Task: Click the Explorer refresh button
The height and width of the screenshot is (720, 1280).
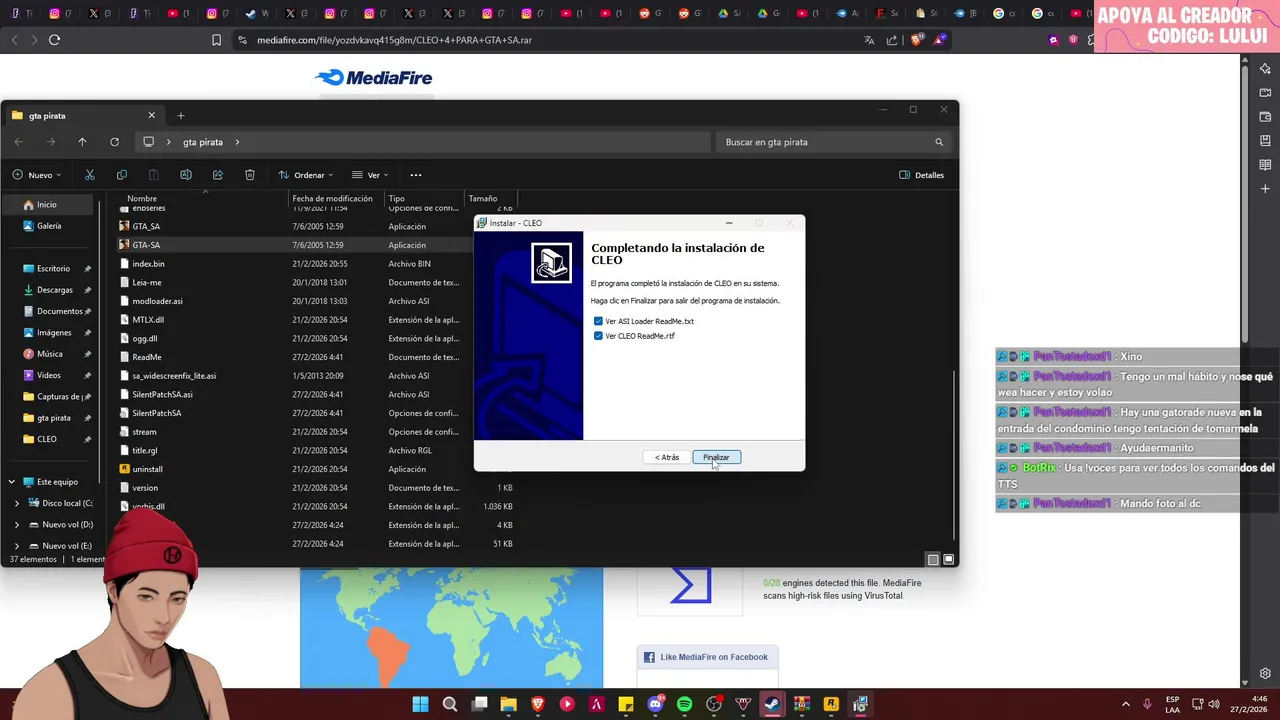Action: coord(114,142)
